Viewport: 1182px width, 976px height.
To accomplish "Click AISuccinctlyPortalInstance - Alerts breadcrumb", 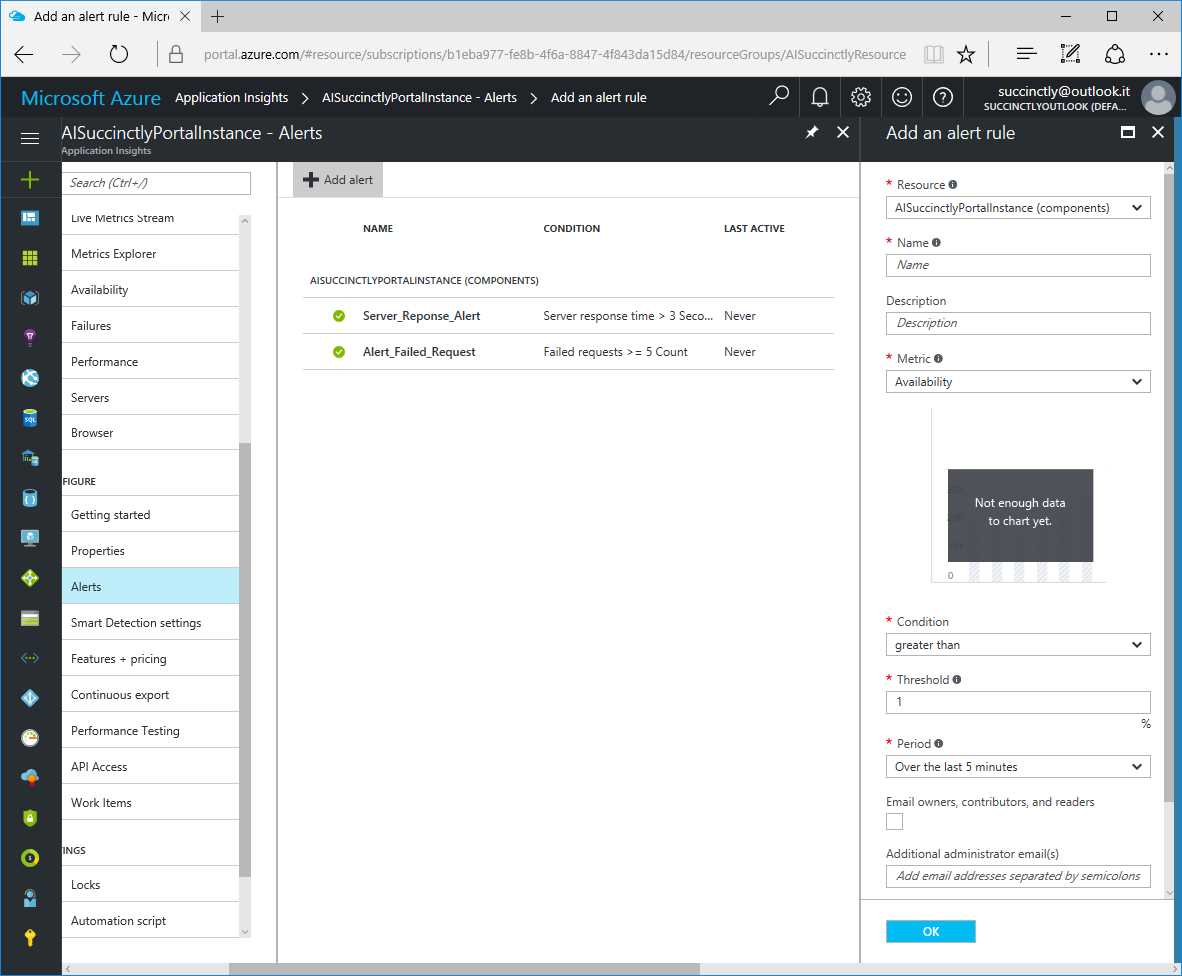I will [x=419, y=97].
